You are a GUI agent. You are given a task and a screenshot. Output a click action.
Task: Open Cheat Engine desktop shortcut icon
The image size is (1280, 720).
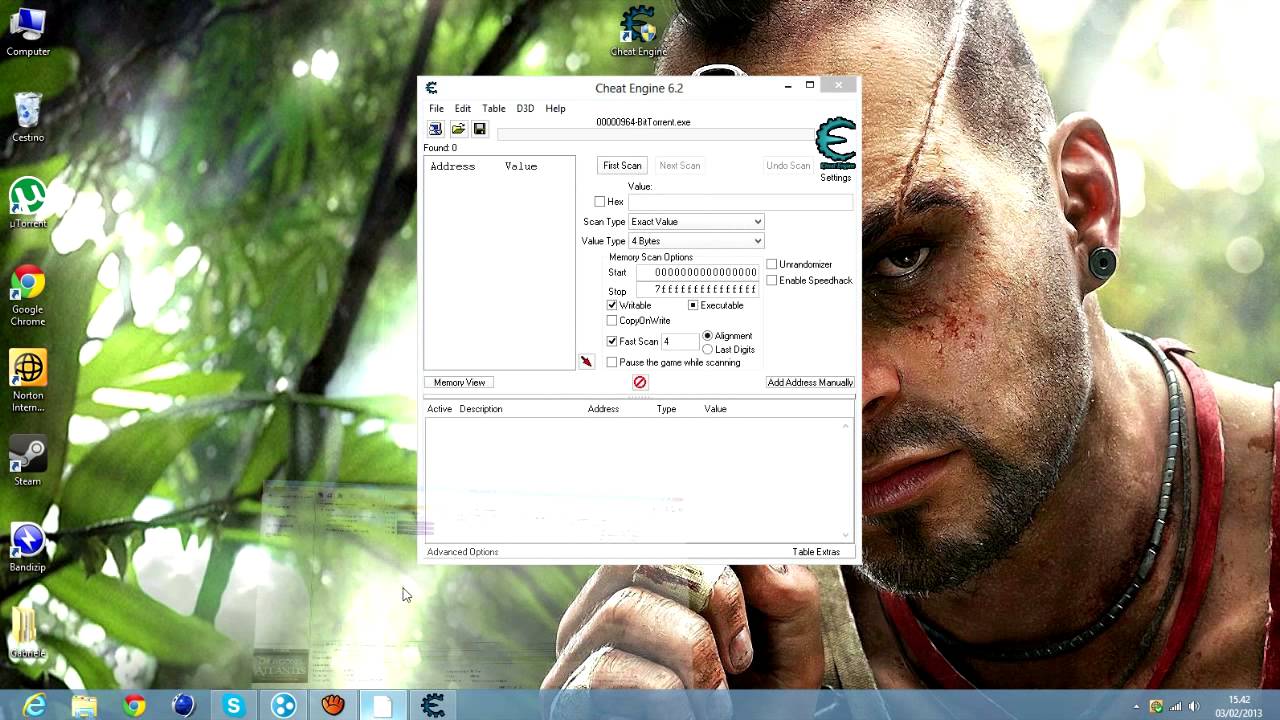pos(638,30)
